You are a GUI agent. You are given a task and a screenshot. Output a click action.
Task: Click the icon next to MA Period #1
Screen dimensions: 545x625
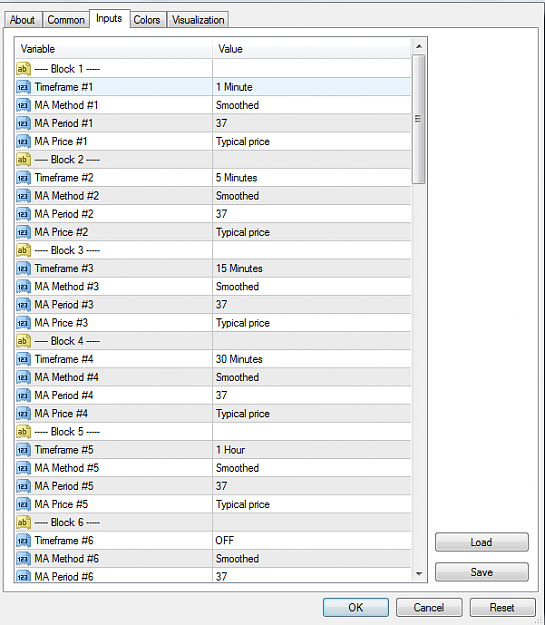[x=23, y=124]
